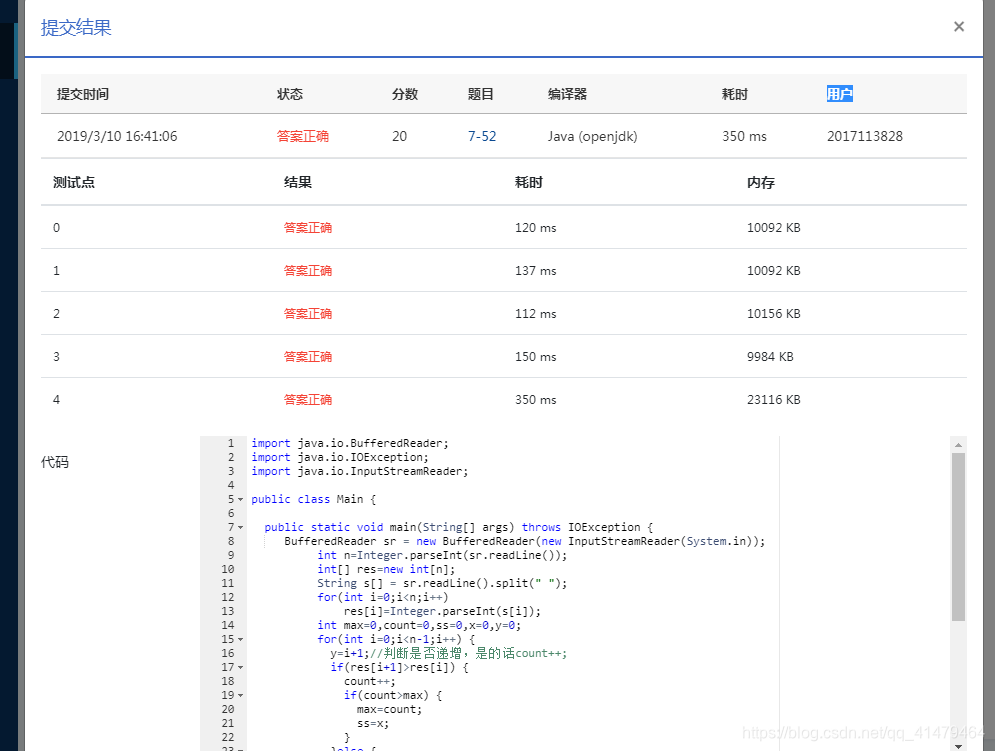995x751 pixels.
Task: Click the 提交时间 column header
Action: pos(83,94)
